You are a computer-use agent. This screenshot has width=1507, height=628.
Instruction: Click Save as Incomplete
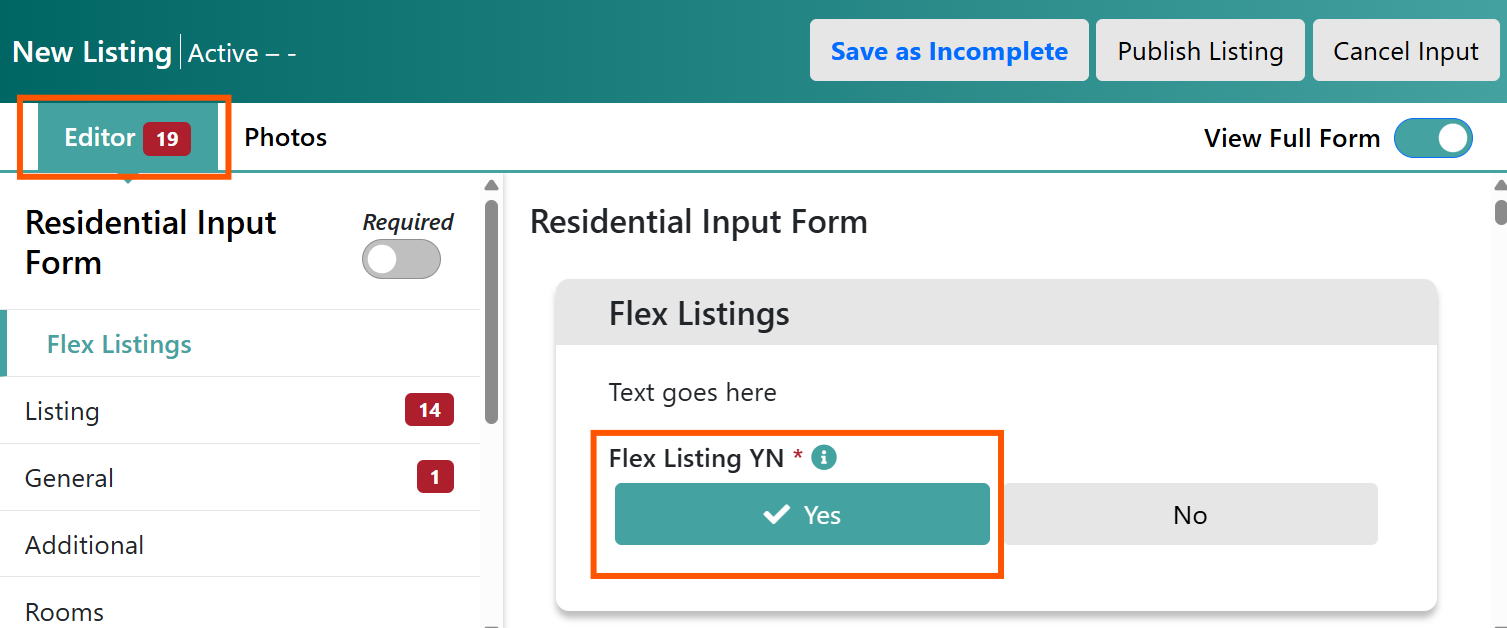(949, 51)
